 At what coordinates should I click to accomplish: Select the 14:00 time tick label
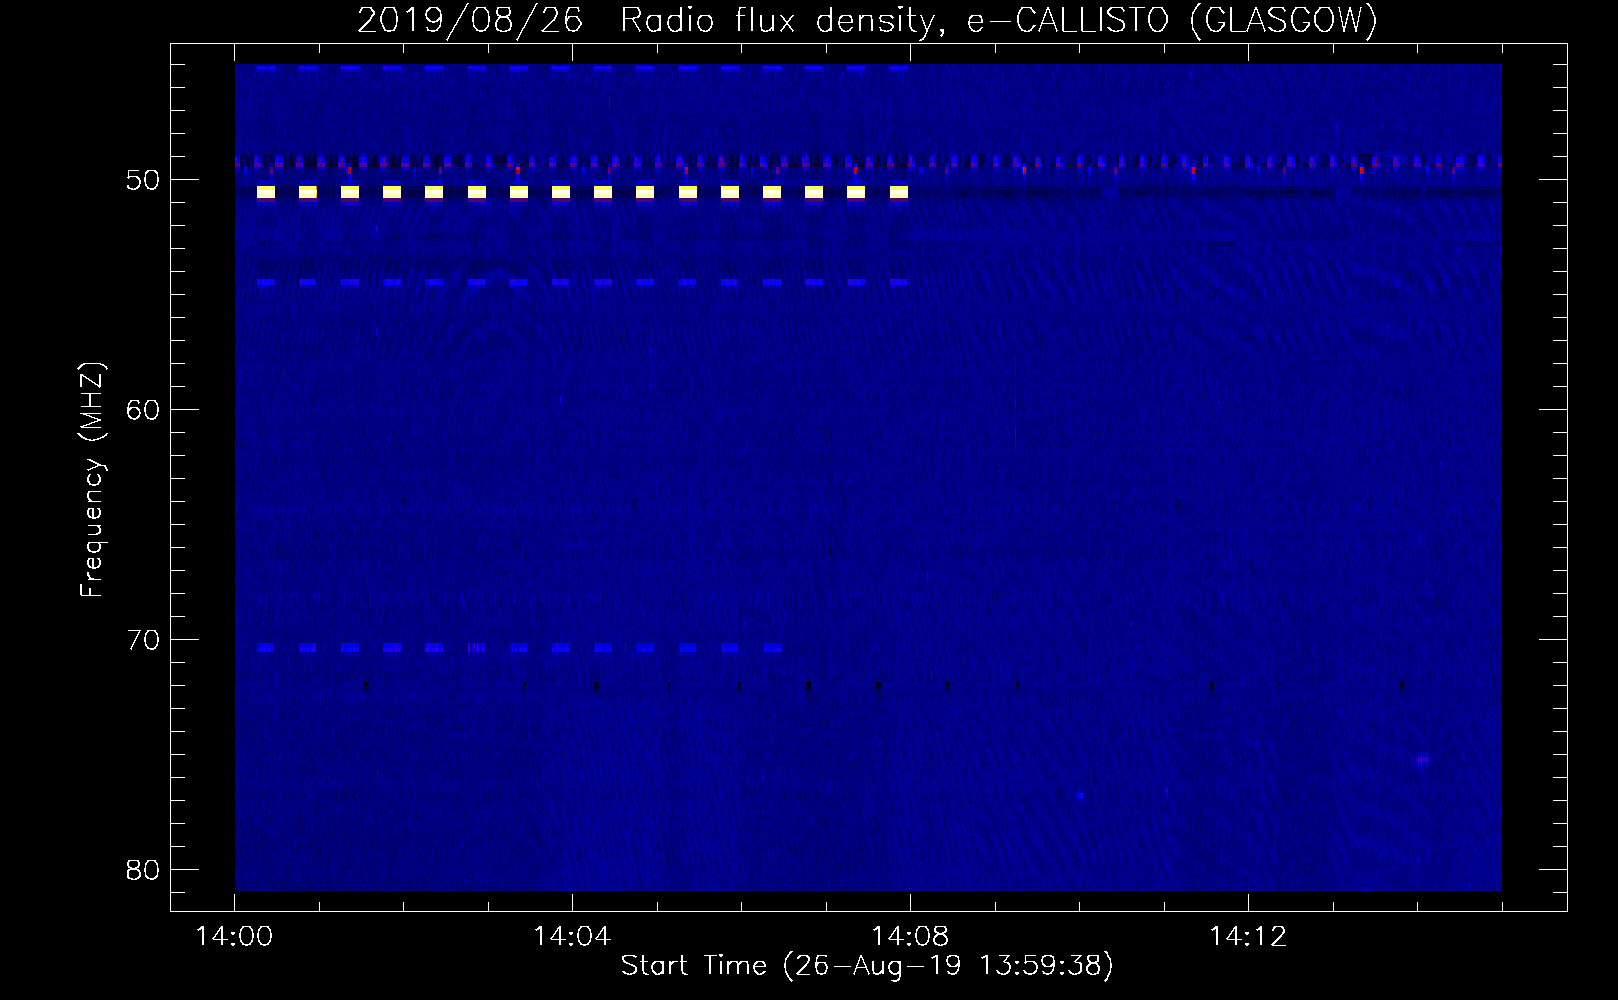click(x=234, y=937)
